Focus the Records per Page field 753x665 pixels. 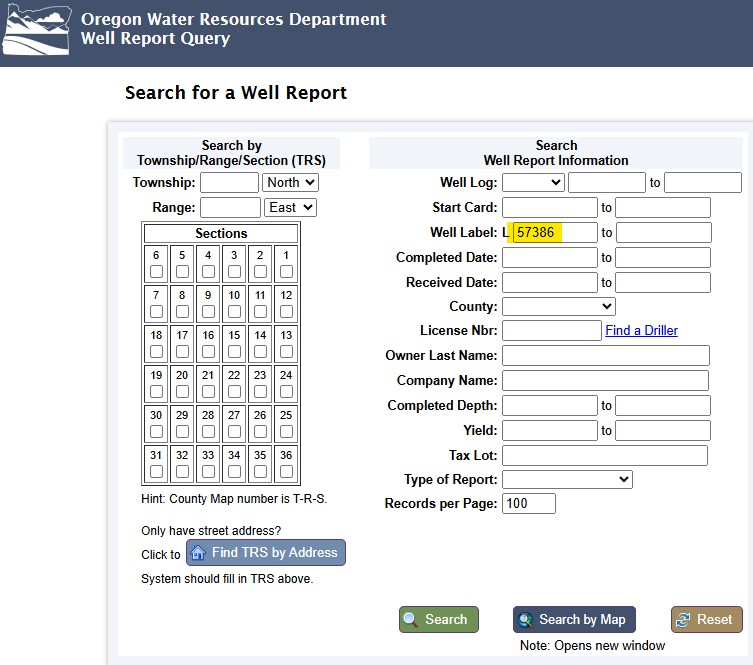click(528, 503)
